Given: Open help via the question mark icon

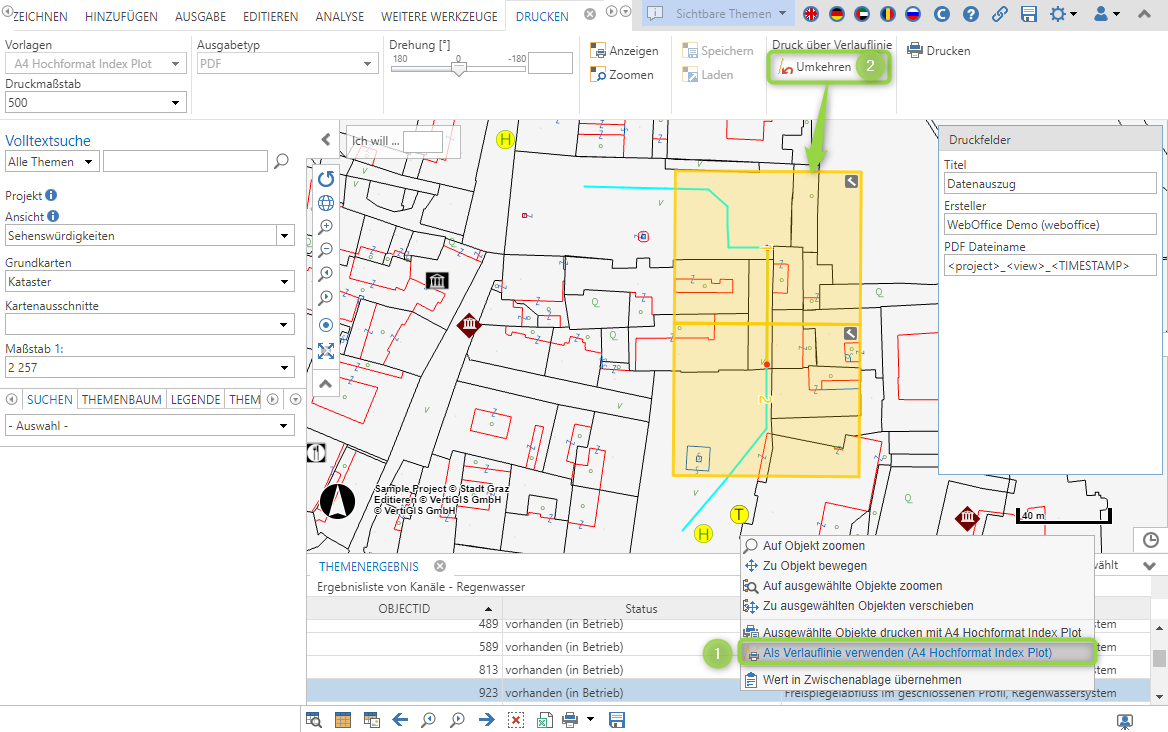Looking at the screenshot, I should (x=971, y=14).
